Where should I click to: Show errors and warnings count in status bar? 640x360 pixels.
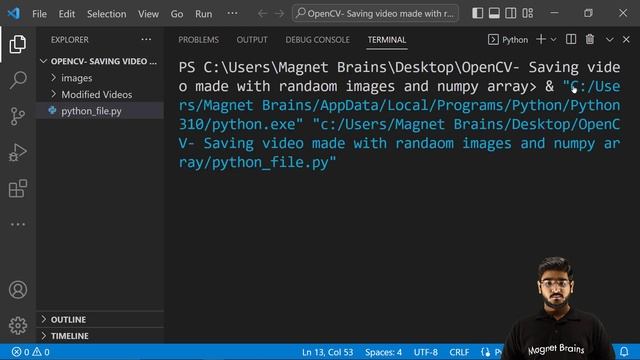pos(31,351)
